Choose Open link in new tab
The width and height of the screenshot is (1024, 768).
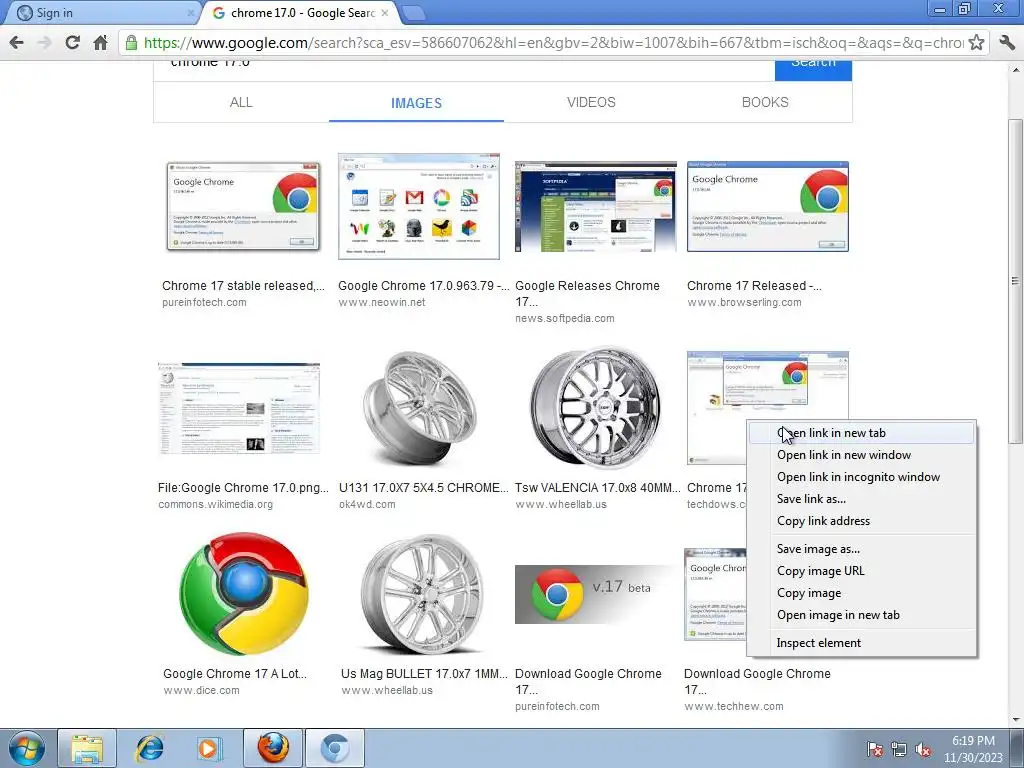pos(861,433)
